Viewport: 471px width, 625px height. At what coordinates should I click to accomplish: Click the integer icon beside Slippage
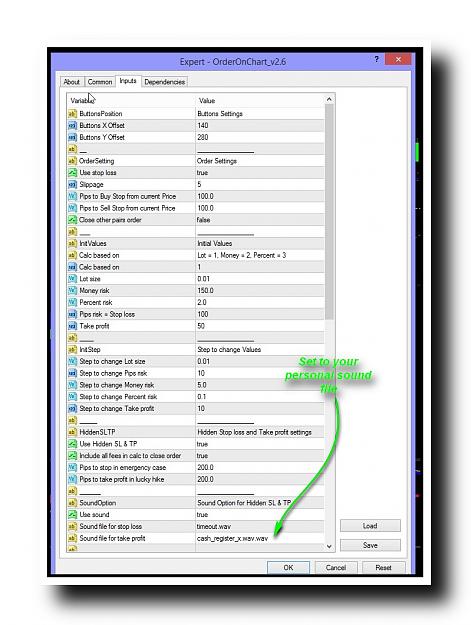pos(72,185)
